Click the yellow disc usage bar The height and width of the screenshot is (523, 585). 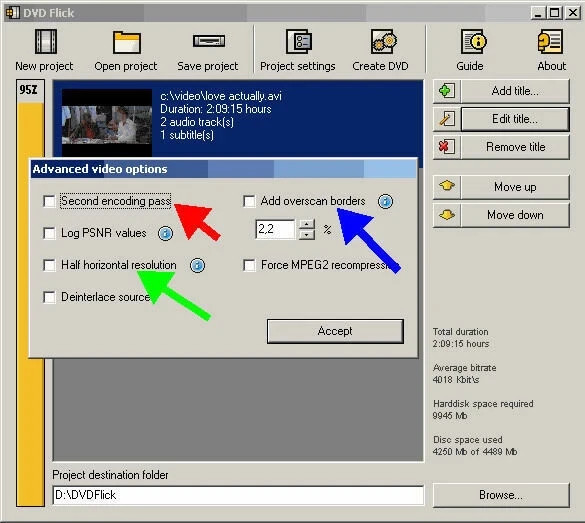click(30, 304)
